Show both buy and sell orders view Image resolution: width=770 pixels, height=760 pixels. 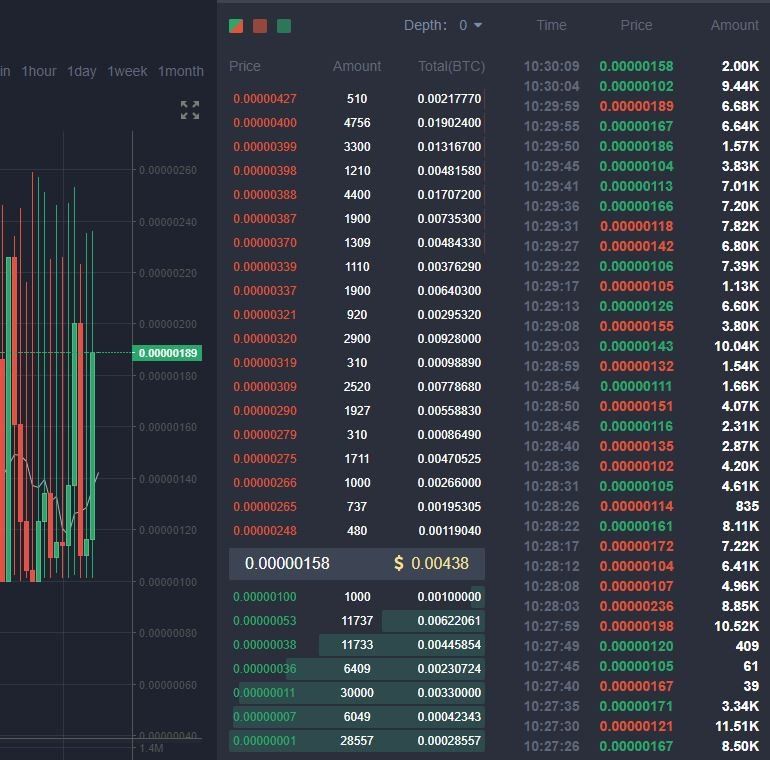(x=236, y=26)
